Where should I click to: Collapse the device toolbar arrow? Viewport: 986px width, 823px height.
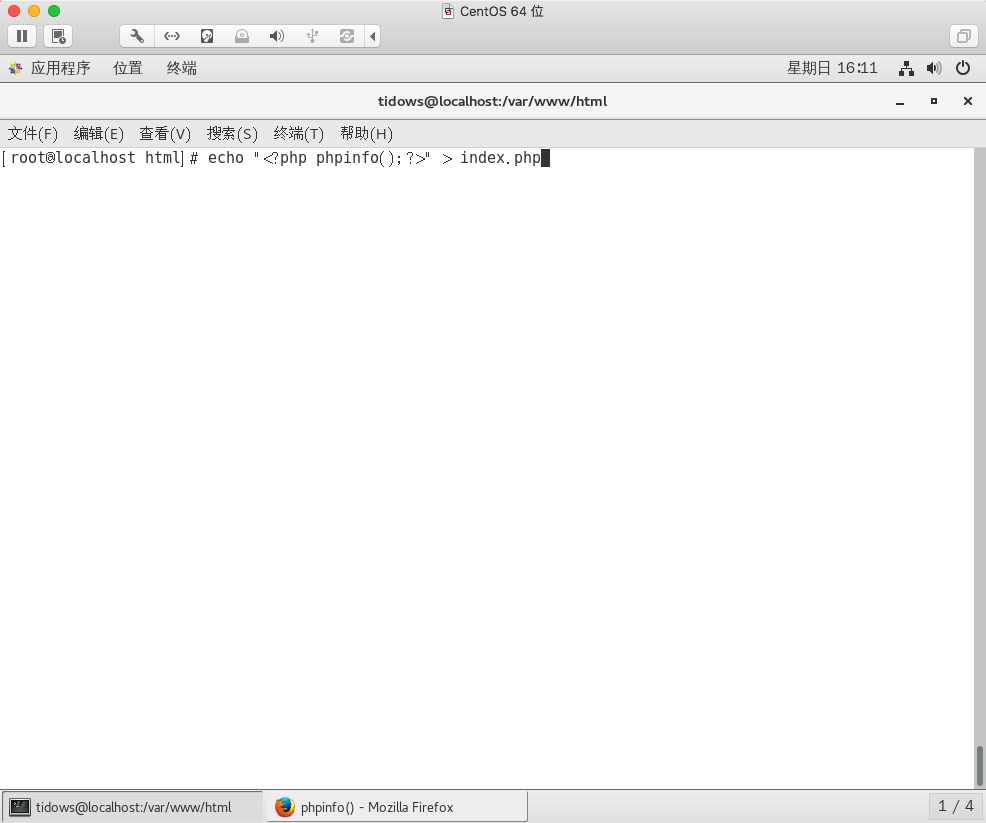(x=372, y=36)
